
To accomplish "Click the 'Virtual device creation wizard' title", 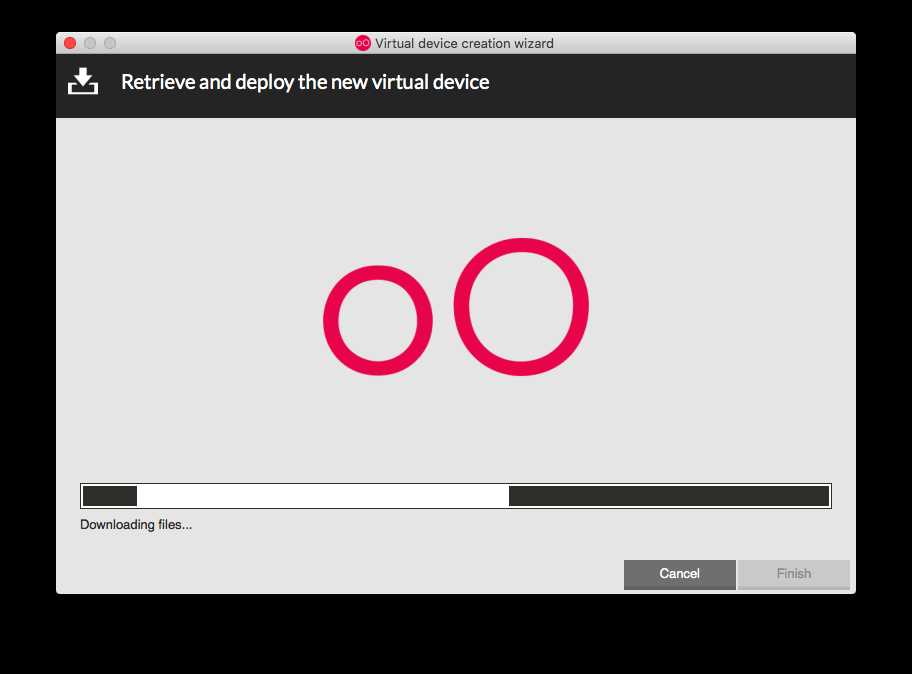I will (464, 43).
